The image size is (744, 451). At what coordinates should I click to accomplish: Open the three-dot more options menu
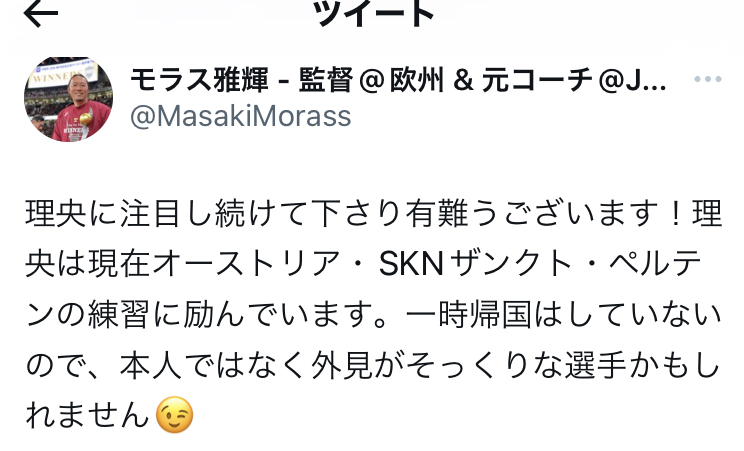tap(707, 79)
